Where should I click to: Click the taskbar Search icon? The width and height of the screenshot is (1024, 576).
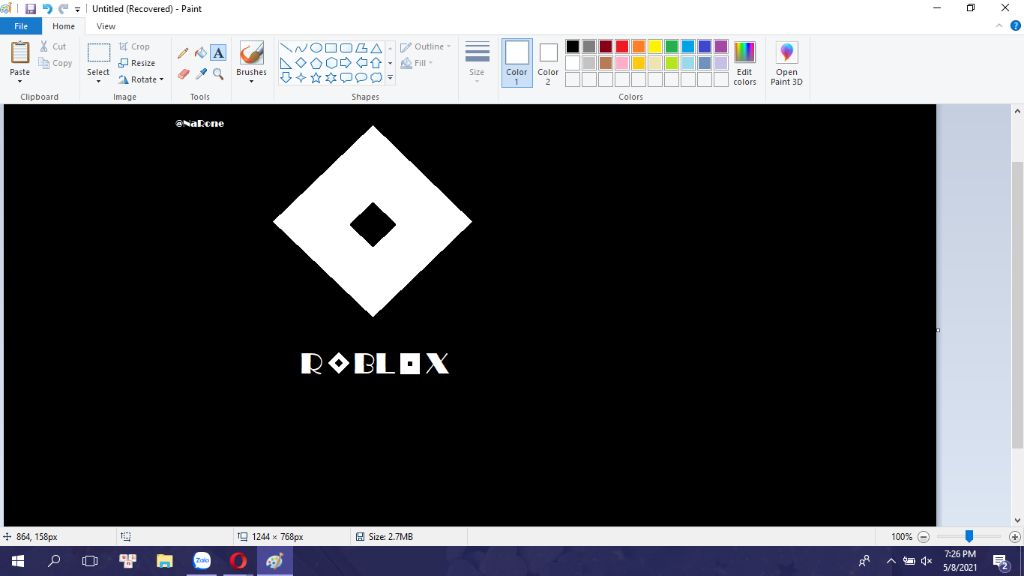click(54, 561)
